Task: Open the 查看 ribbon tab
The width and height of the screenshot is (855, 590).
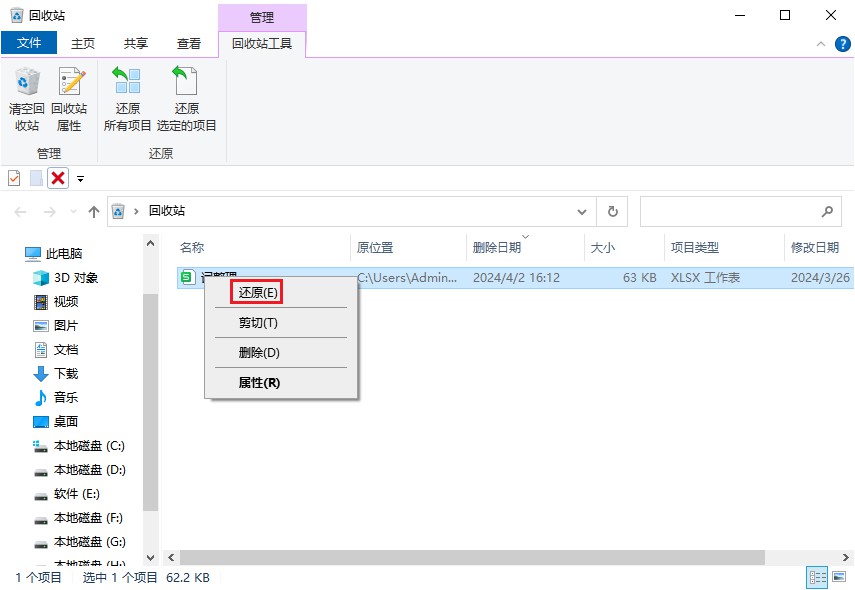Action: tap(189, 43)
